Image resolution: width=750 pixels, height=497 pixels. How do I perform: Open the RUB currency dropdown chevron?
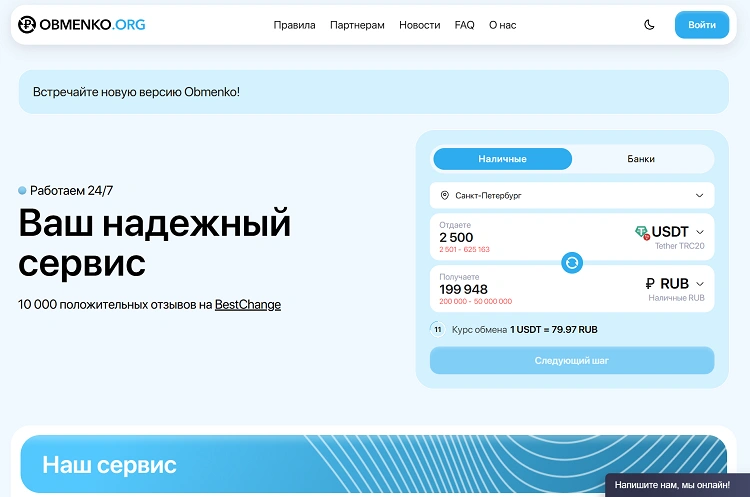tap(700, 284)
